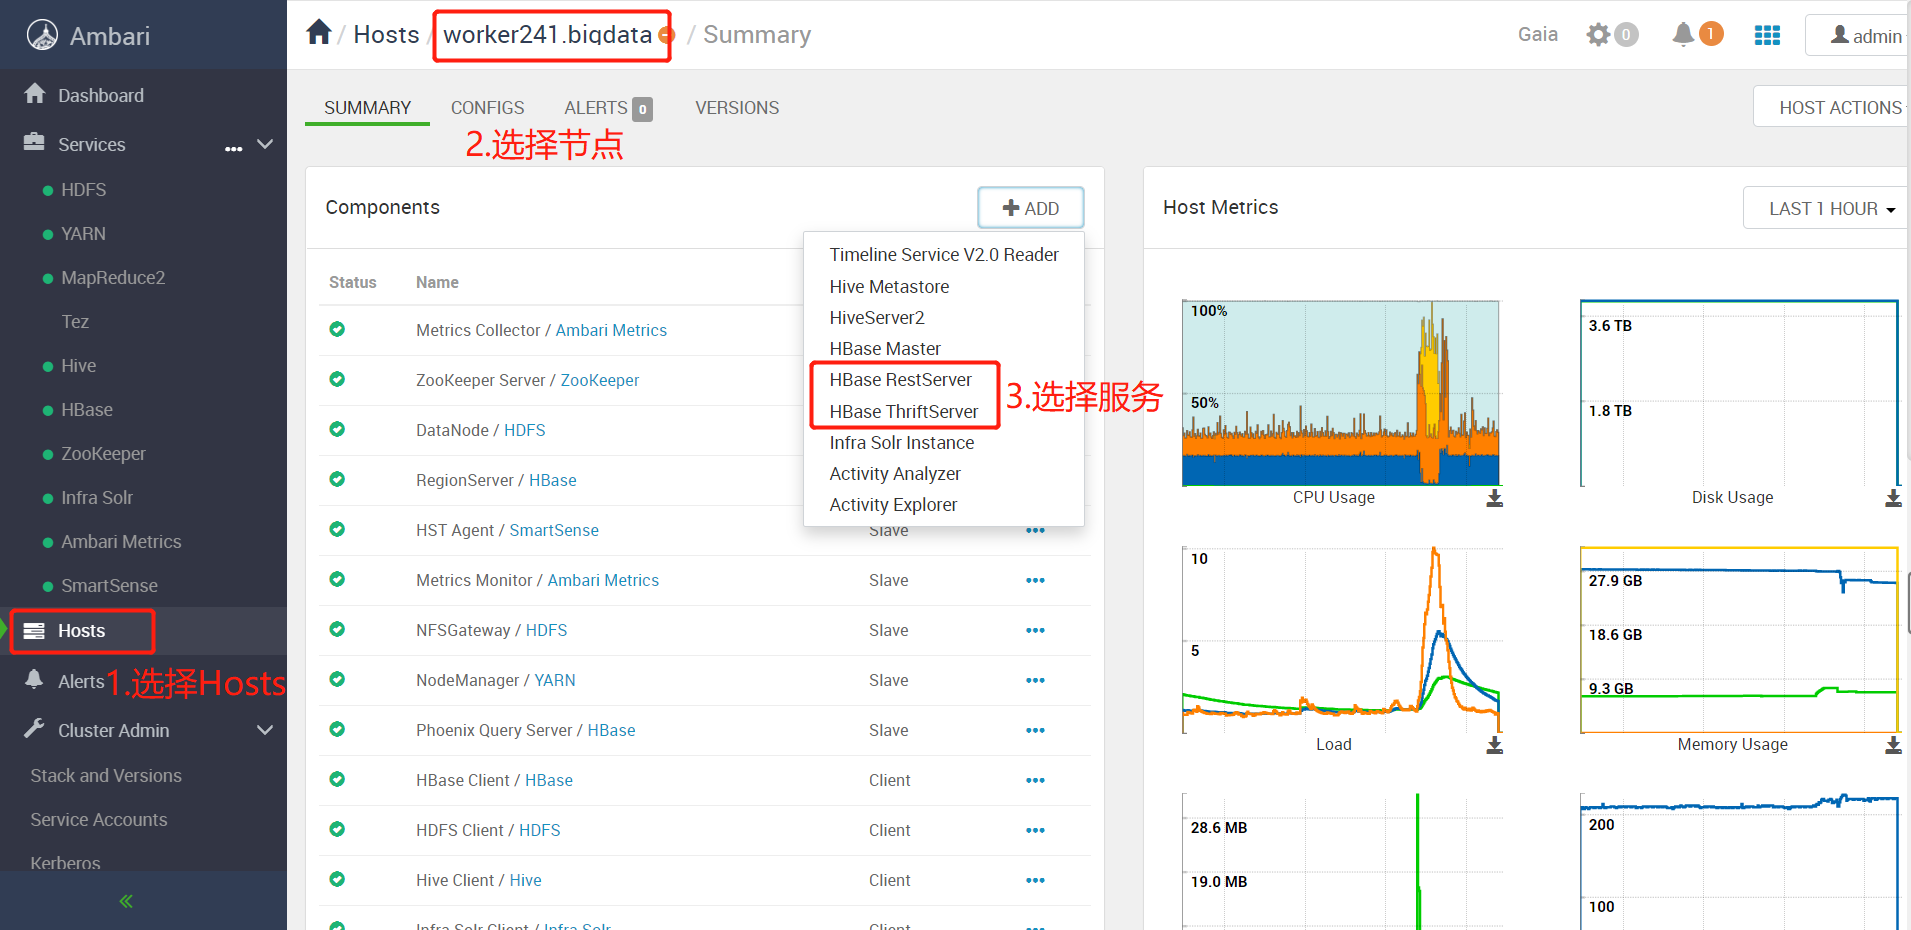The width and height of the screenshot is (1911, 930).
Task: Open SmartSense link beside HST Agent
Action: pyautogui.click(x=554, y=530)
